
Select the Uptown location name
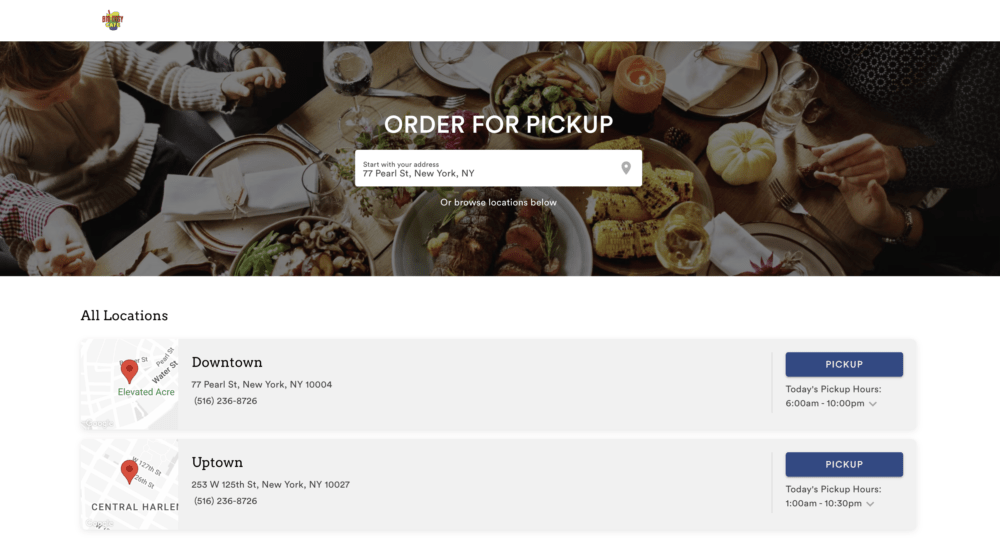coord(217,462)
